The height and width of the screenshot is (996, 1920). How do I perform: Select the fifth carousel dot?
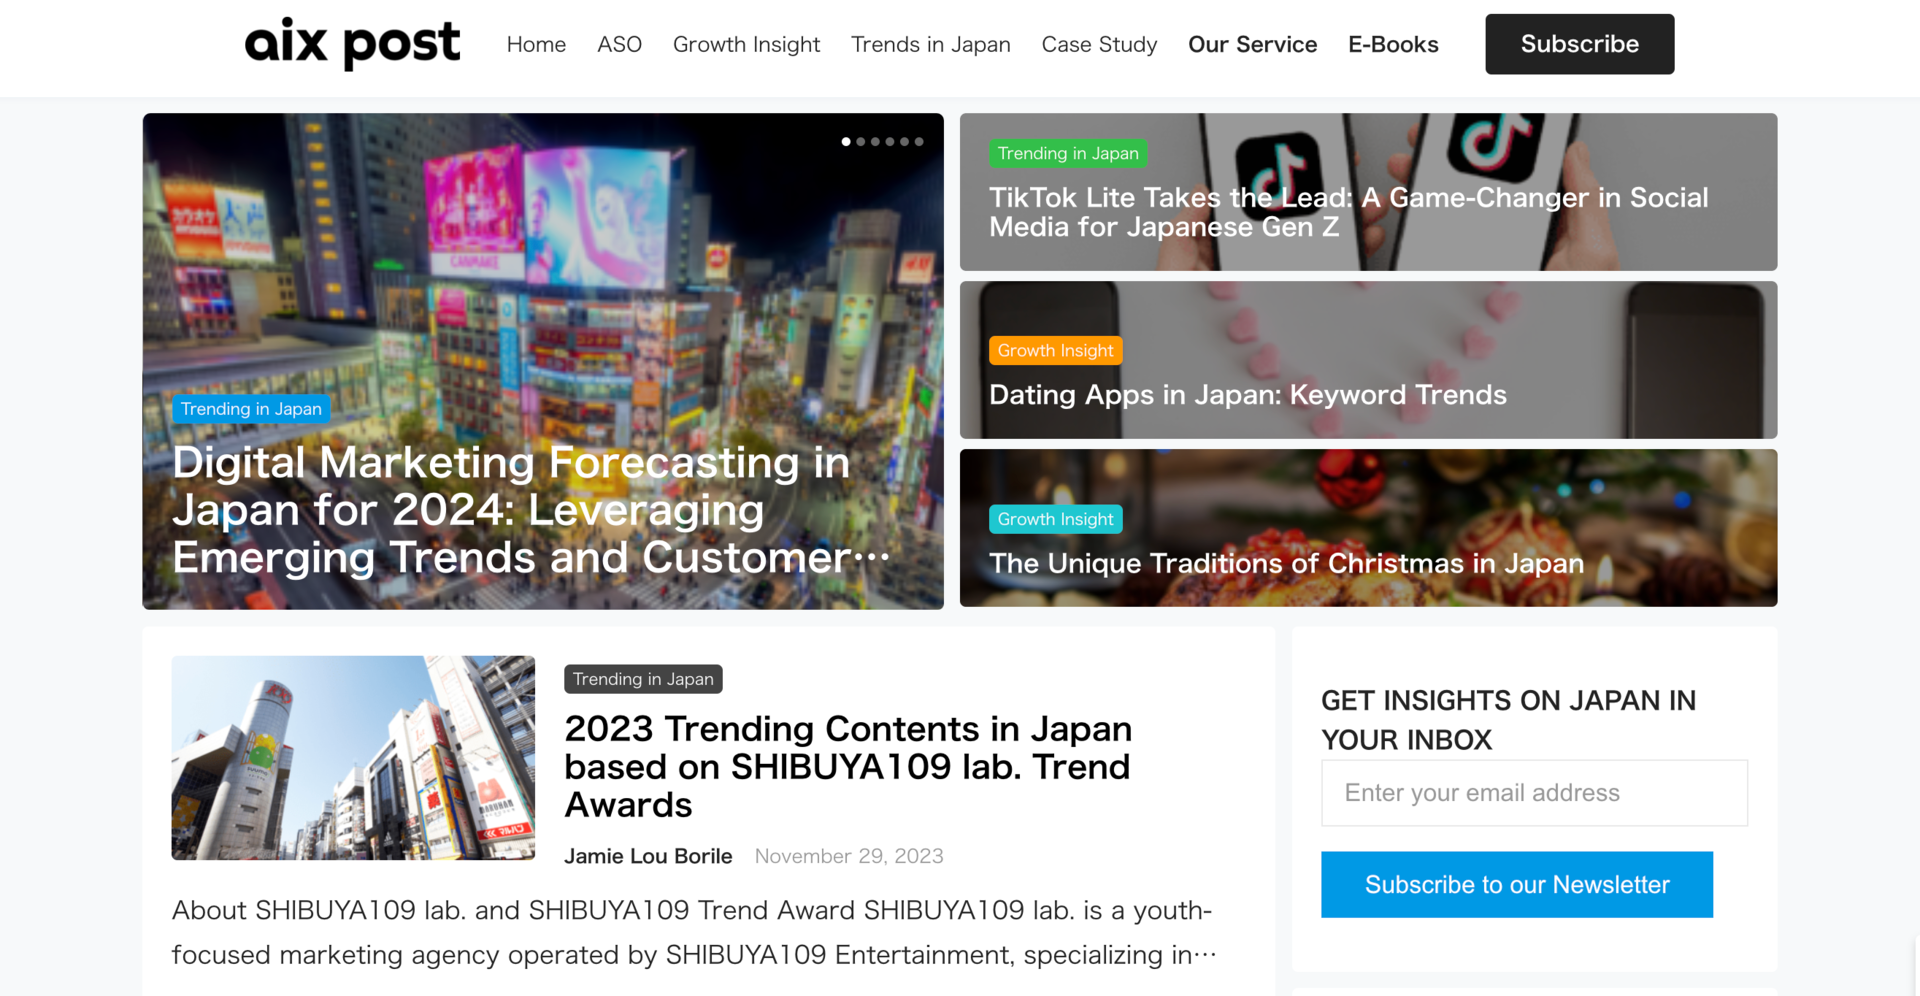point(904,142)
